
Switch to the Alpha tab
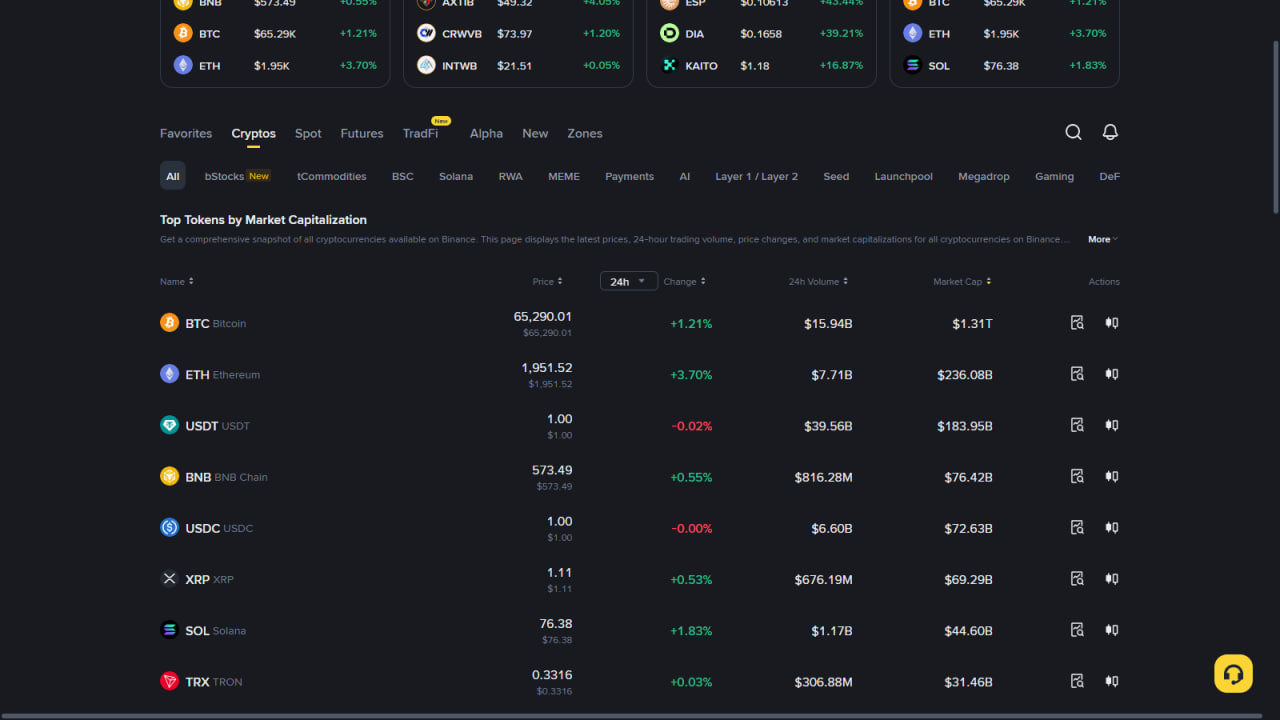[486, 133]
